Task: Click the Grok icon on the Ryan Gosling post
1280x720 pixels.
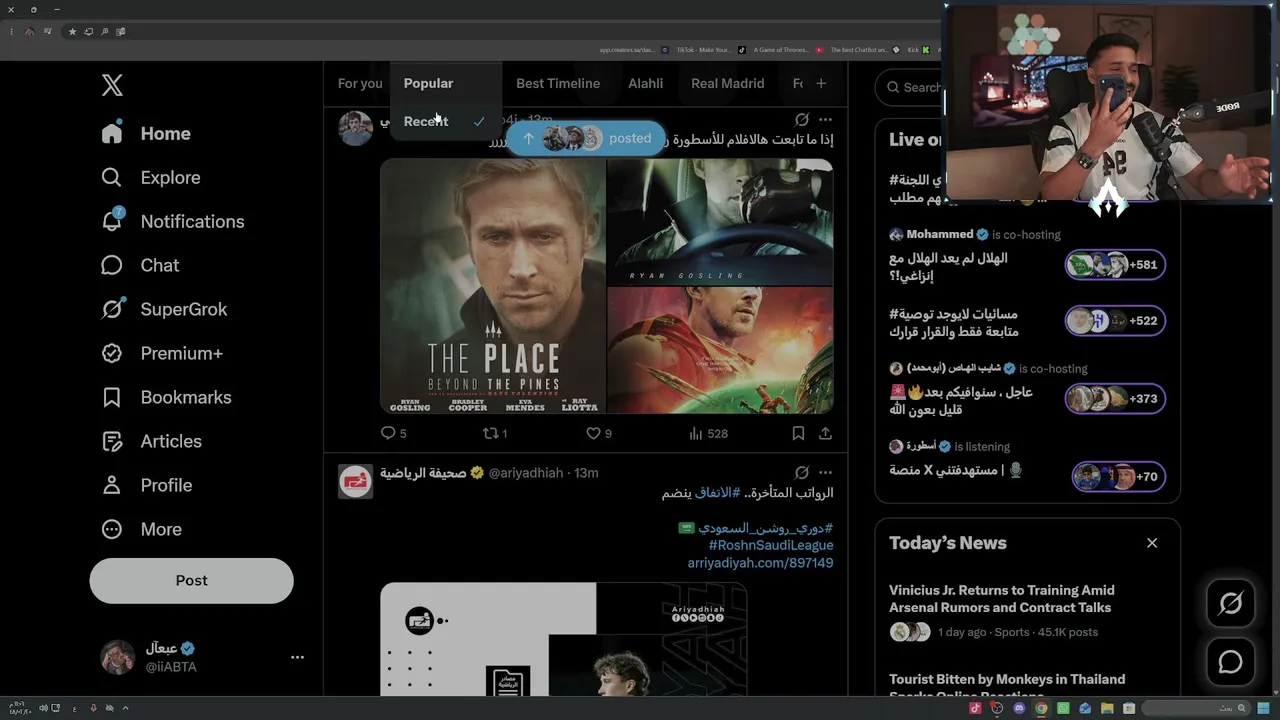Action: pos(801,120)
